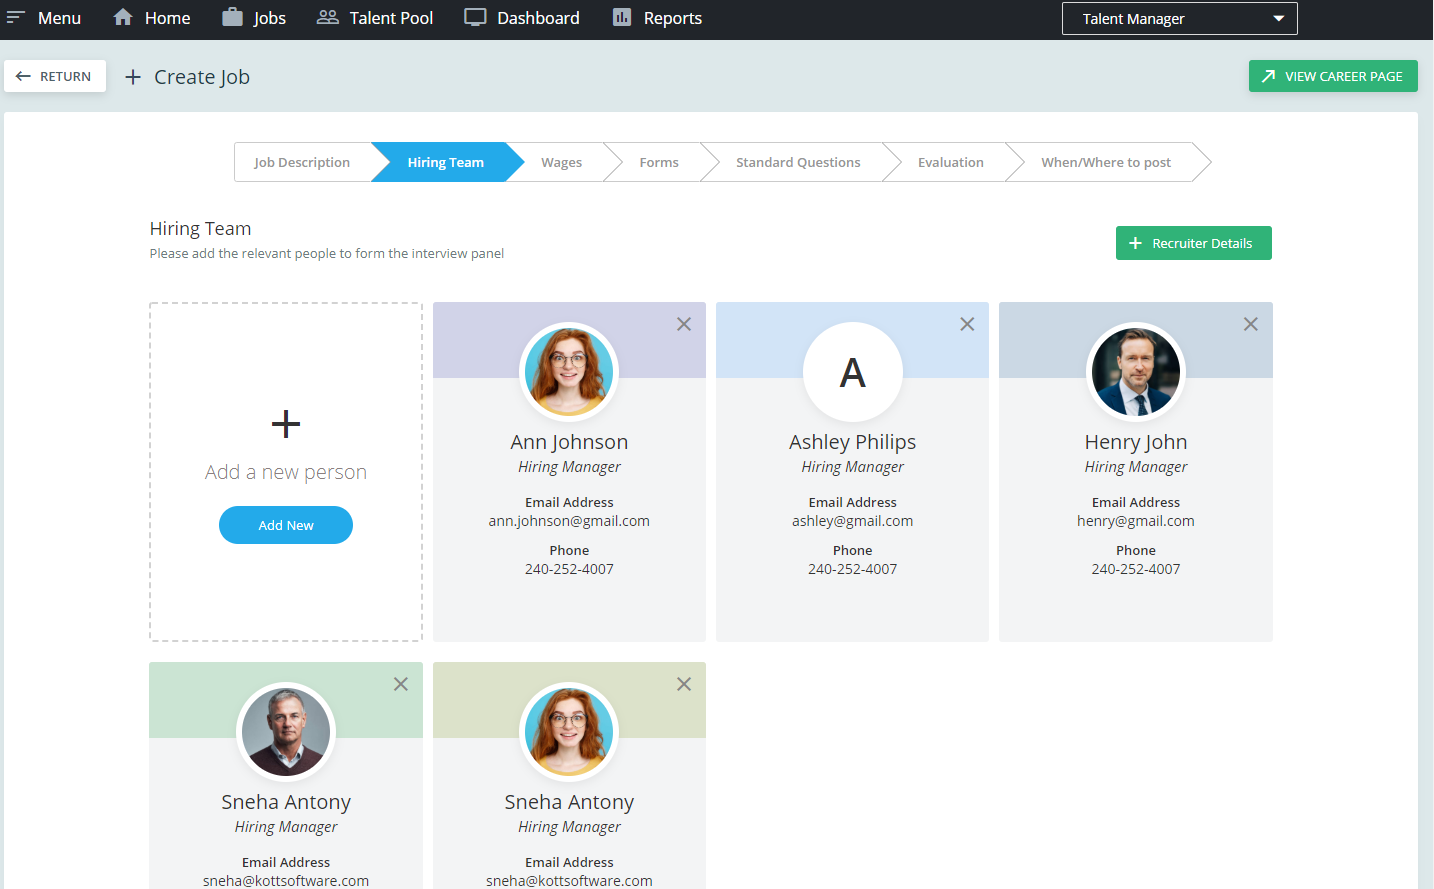Remove Ann Johnson with the X icon

[x=684, y=324]
